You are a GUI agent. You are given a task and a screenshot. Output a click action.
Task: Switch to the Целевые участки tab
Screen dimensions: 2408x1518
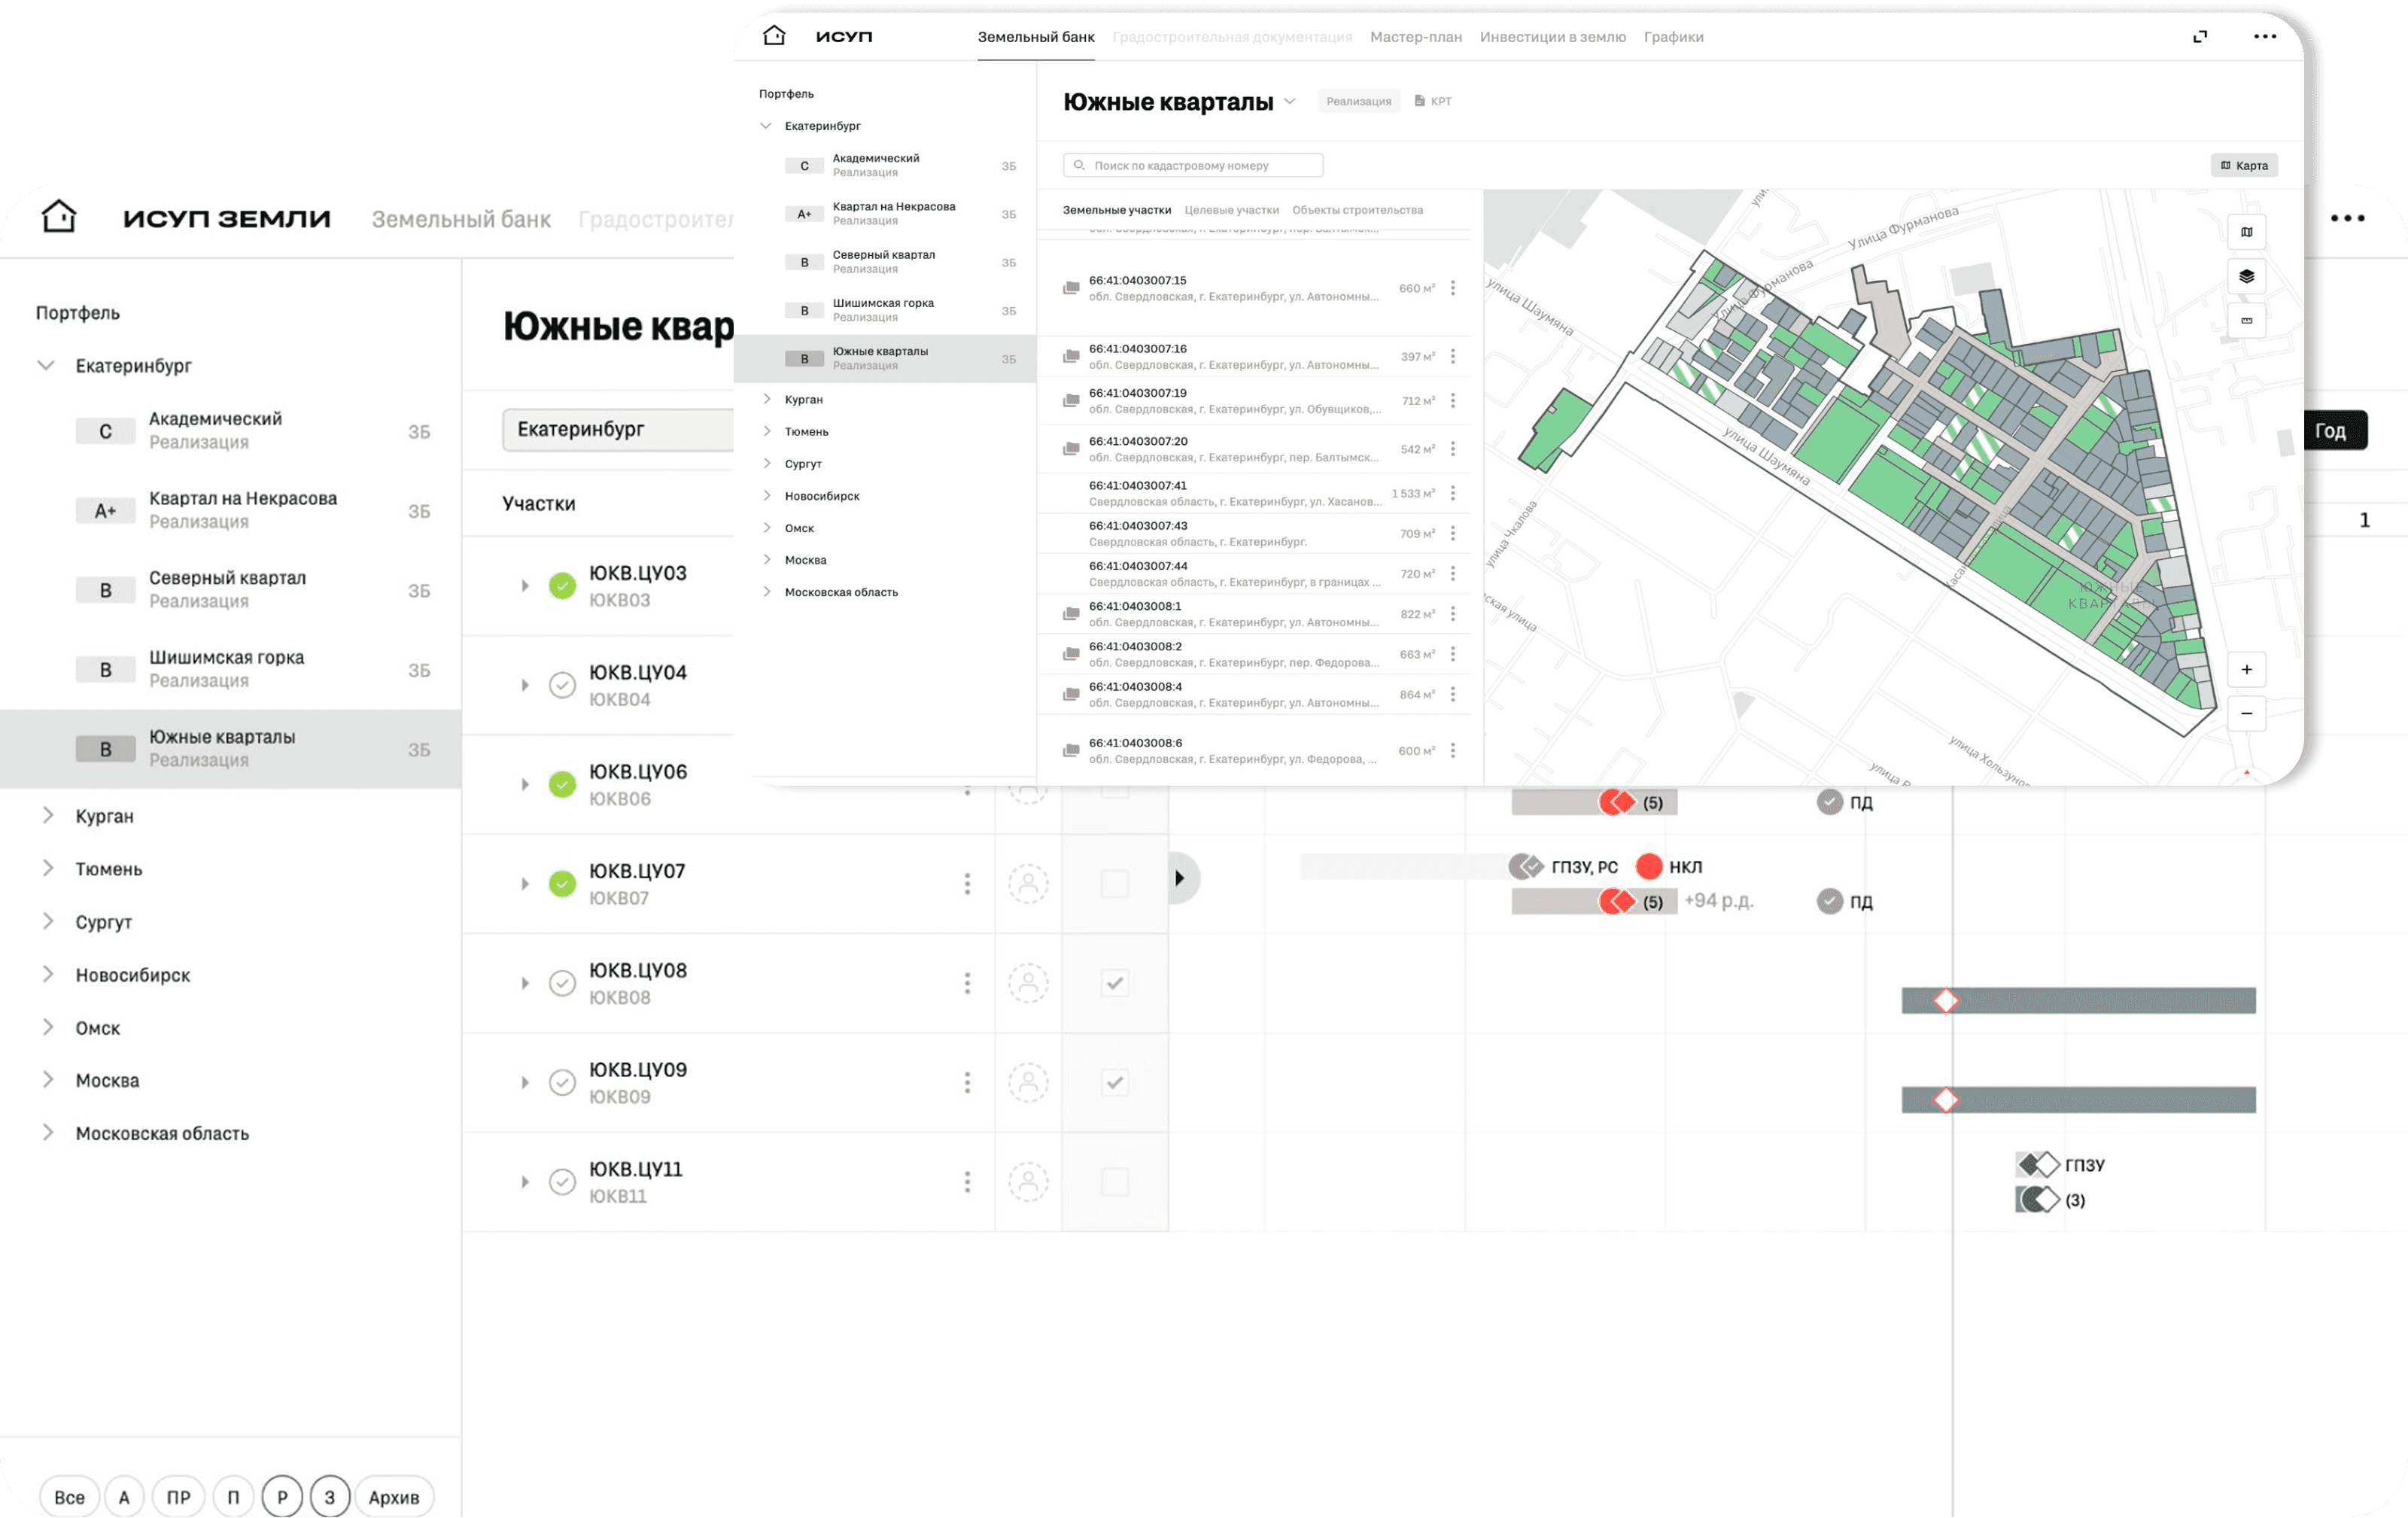coord(1231,210)
